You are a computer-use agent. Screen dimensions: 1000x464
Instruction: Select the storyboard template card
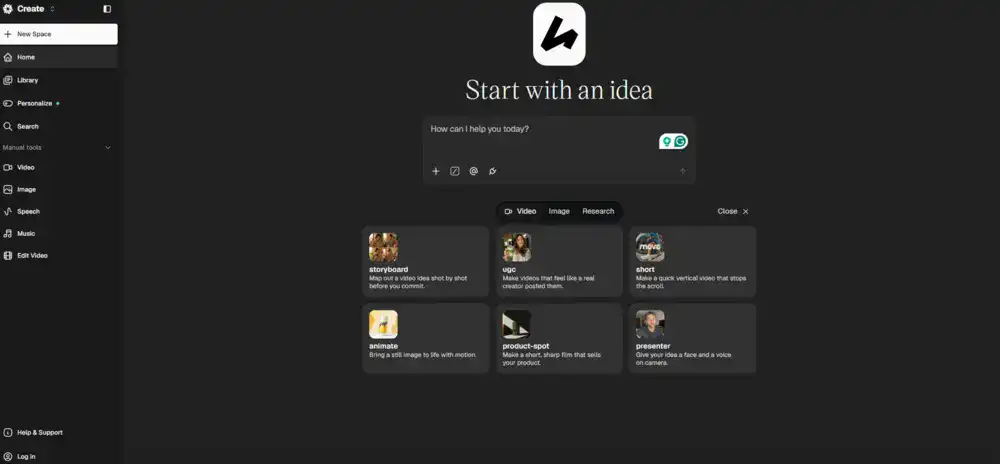click(x=426, y=261)
